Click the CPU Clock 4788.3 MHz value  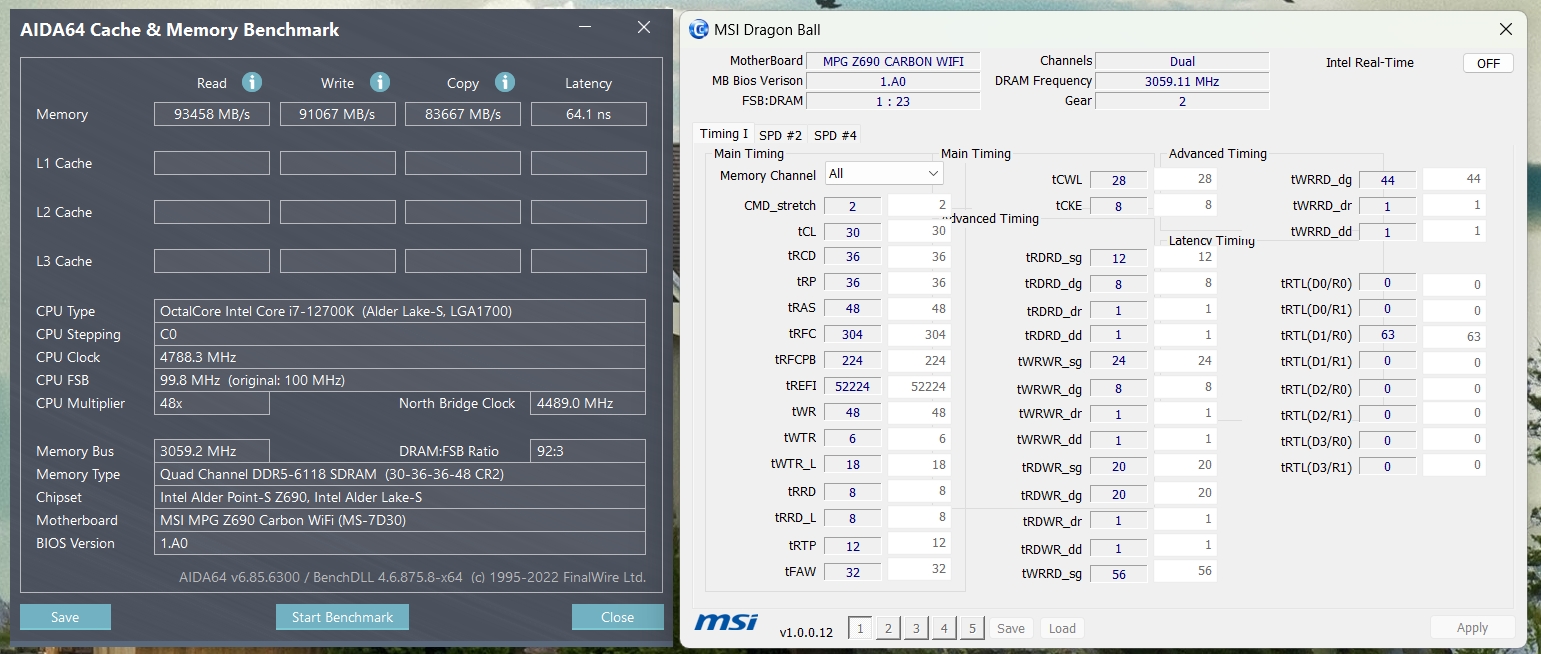400,357
